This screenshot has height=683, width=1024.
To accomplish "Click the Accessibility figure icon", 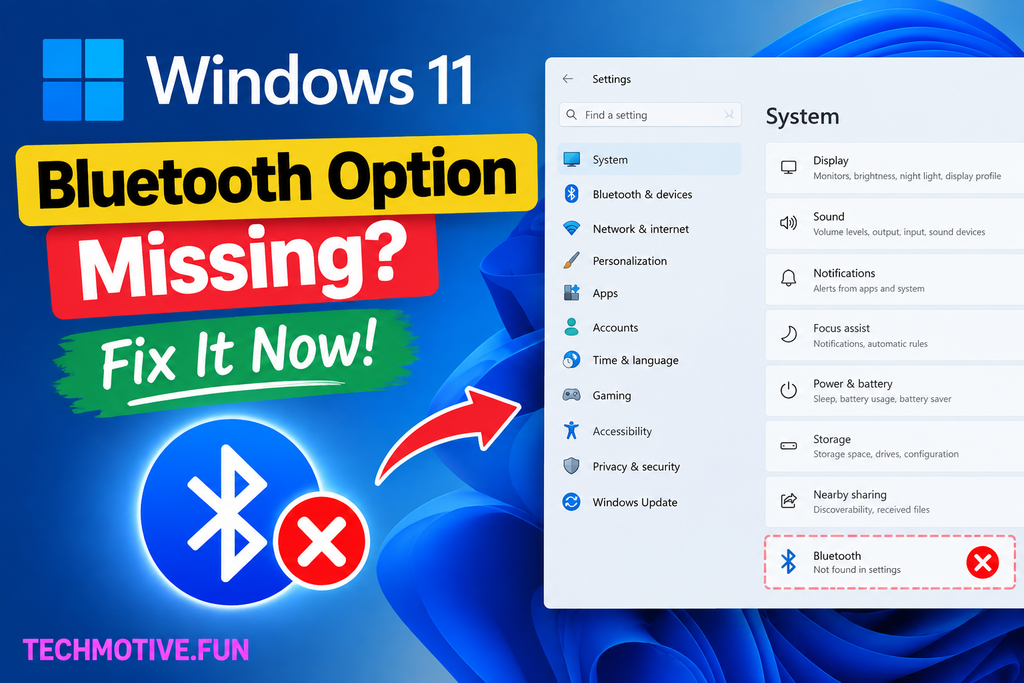I will click(571, 430).
